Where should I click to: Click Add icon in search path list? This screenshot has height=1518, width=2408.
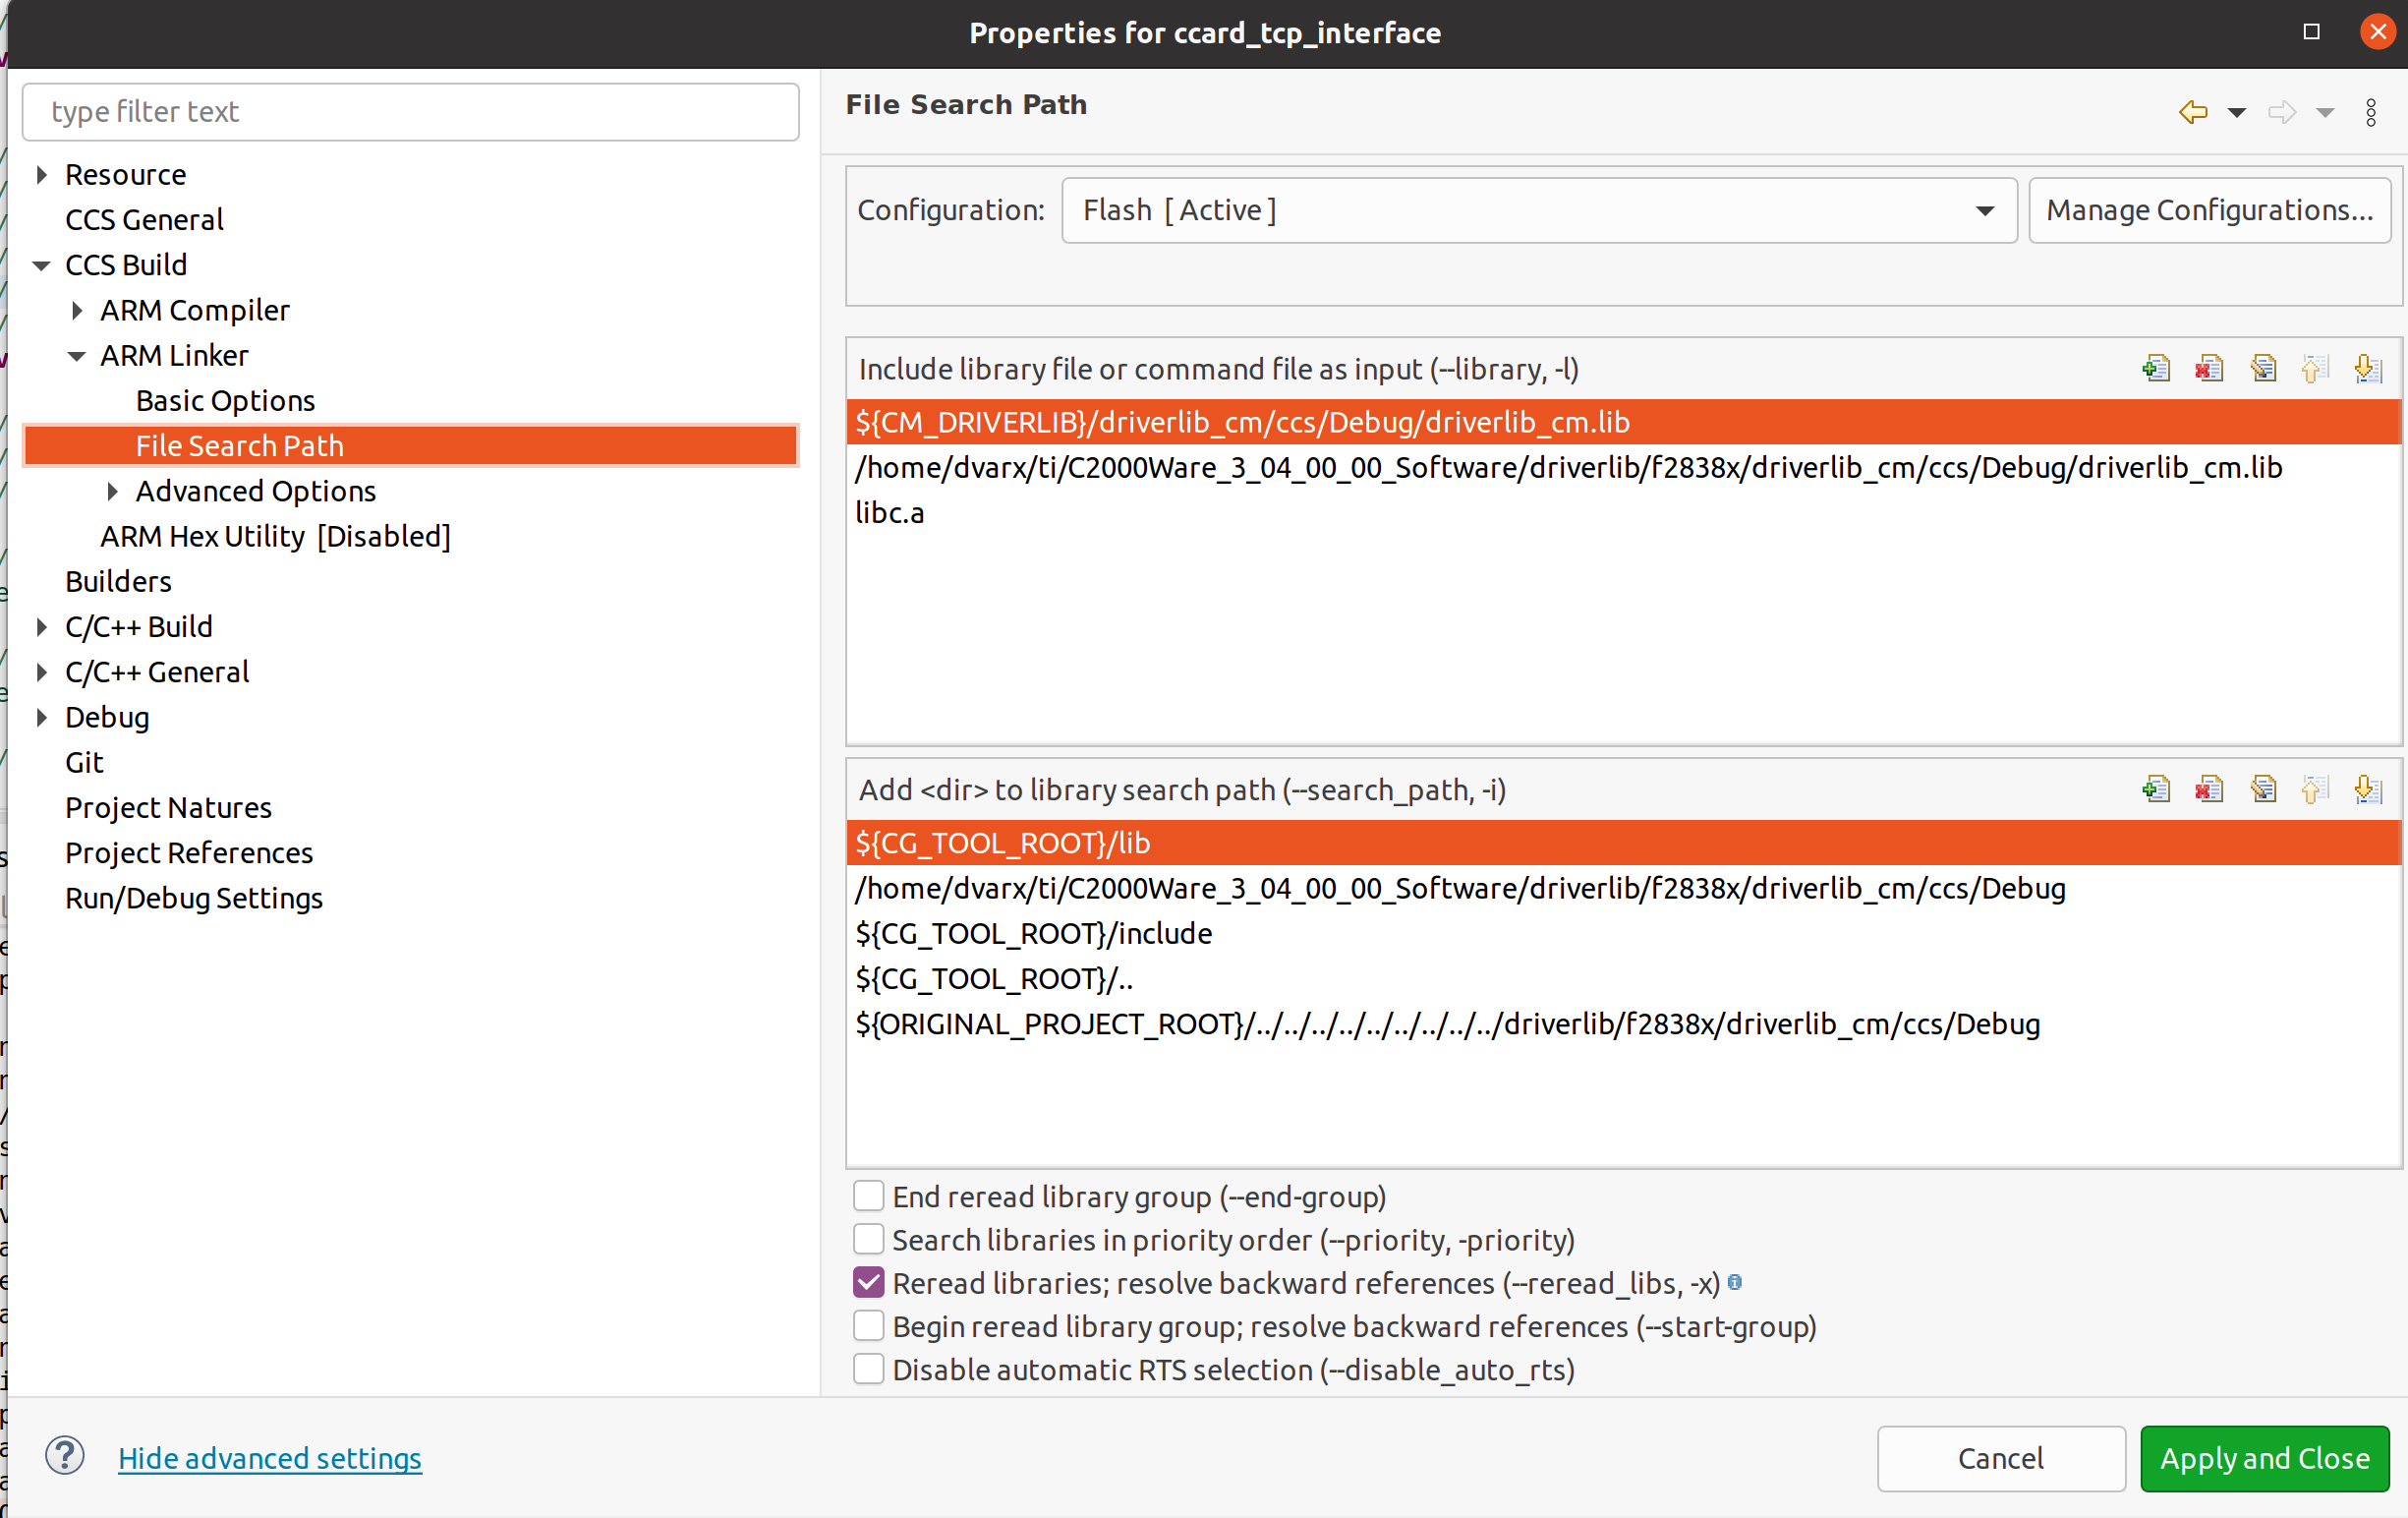[x=2156, y=790]
